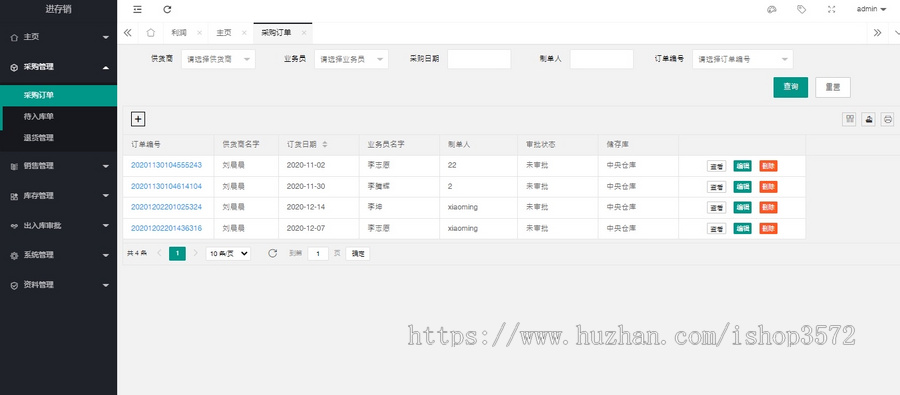Open 退货管理 in the sidebar
The height and width of the screenshot is (395, 900).
[59, 138]
